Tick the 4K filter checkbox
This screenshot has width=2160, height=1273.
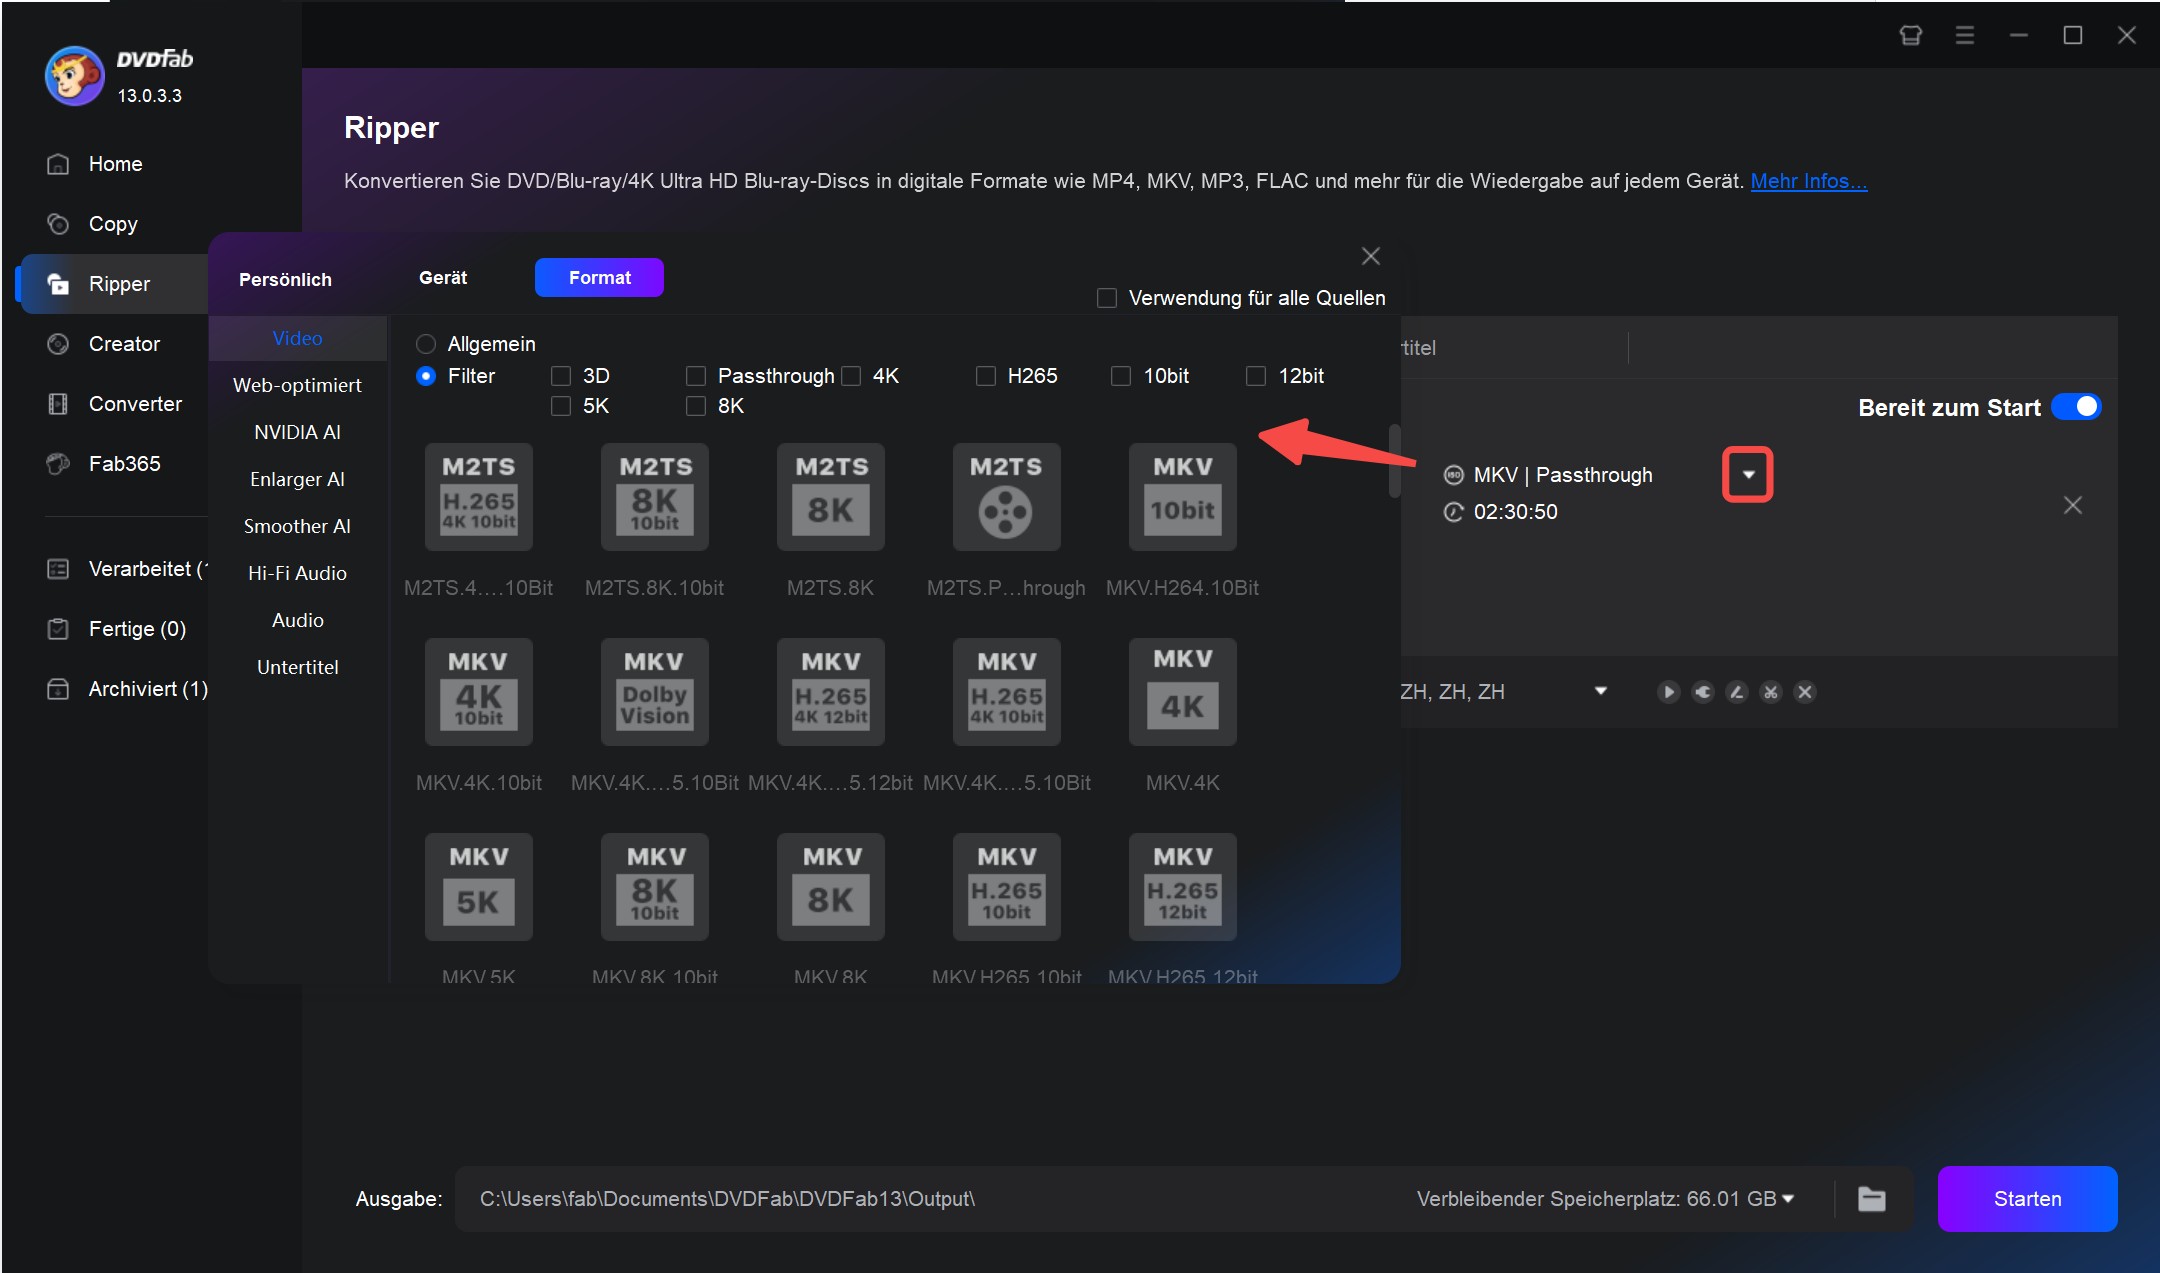tap(850, 376)
